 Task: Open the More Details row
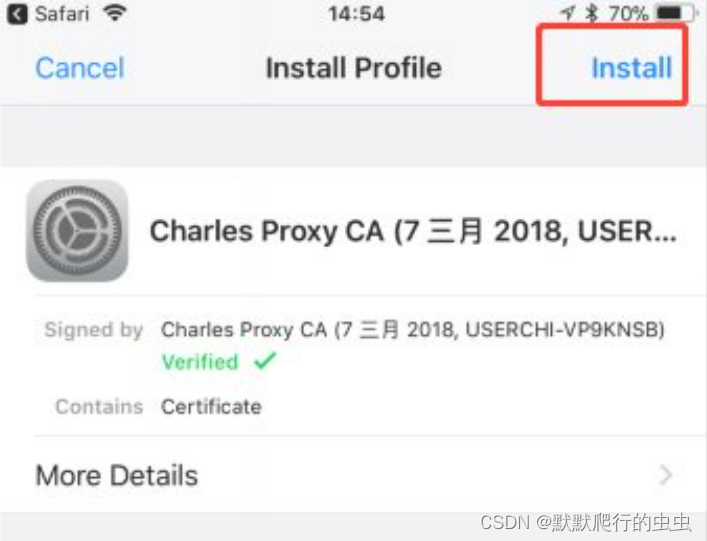click(354, 475)
